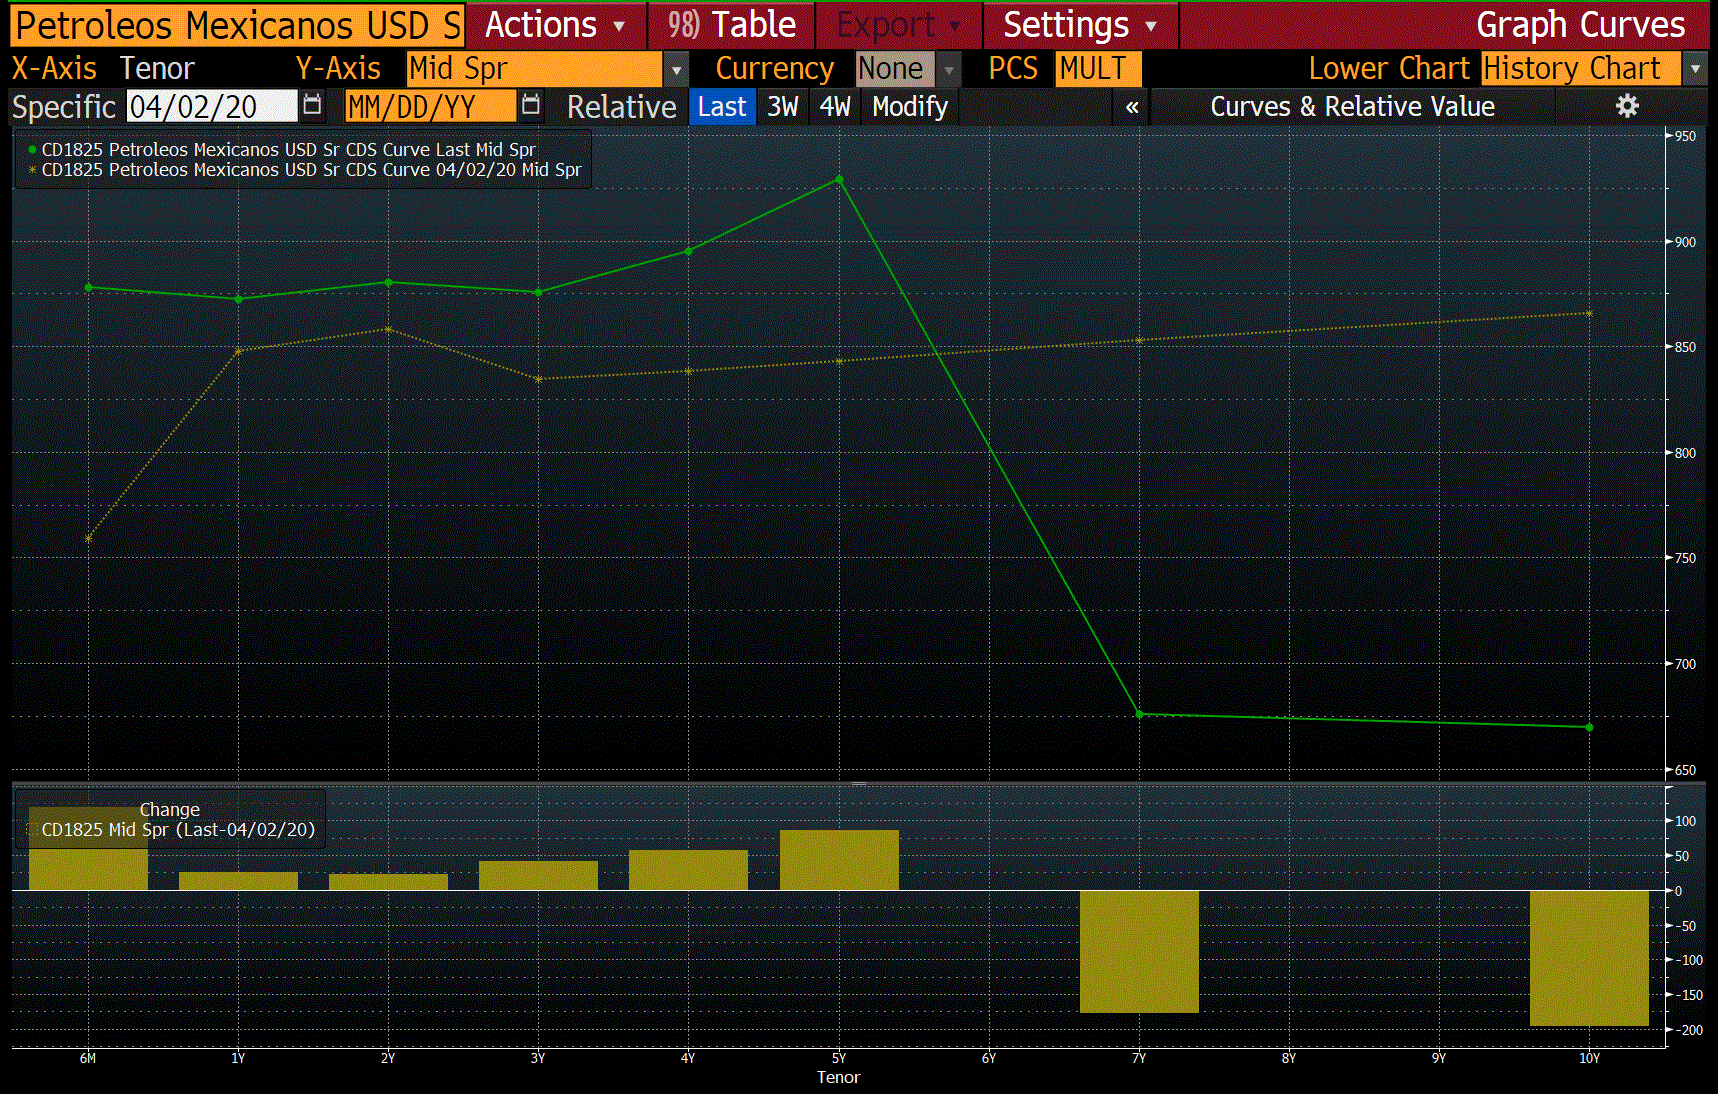
Task: Click the 98) Table button
Action: pos(732,25)
